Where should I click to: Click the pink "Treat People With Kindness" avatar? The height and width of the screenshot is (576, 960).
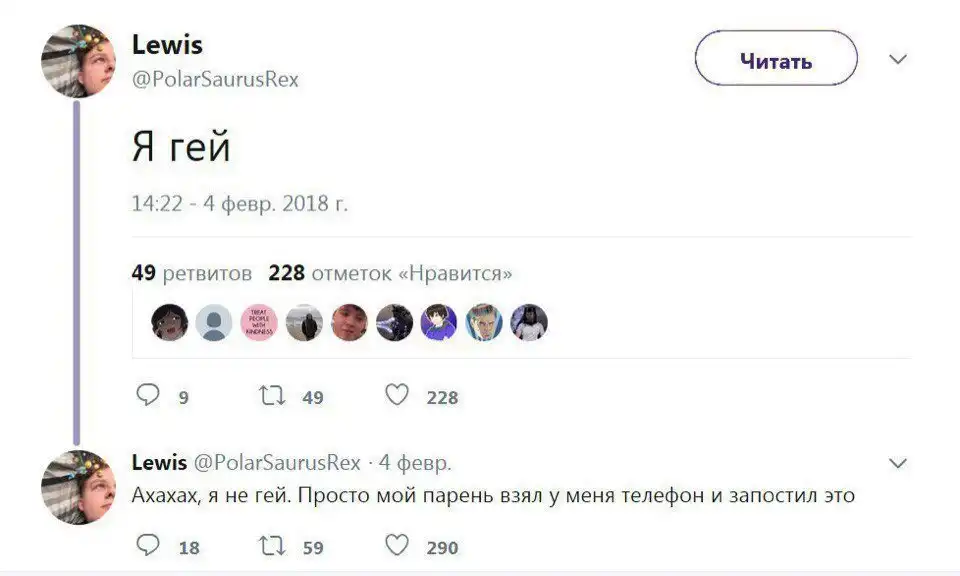pyautogui.click(x=258, y=322)
